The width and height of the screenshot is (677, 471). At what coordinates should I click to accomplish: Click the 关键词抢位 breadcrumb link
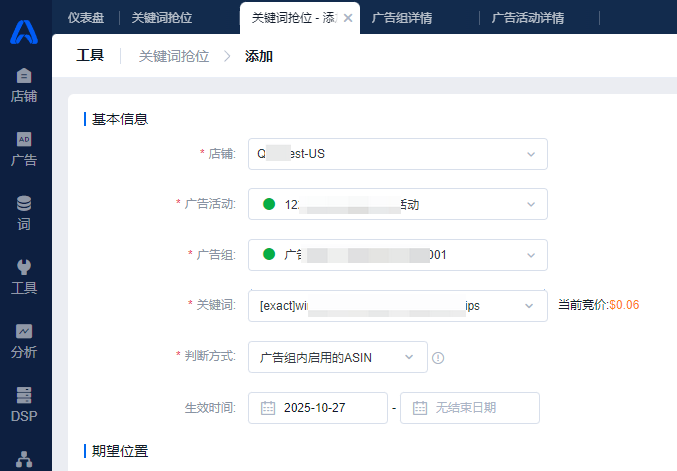tap(174, 57)
